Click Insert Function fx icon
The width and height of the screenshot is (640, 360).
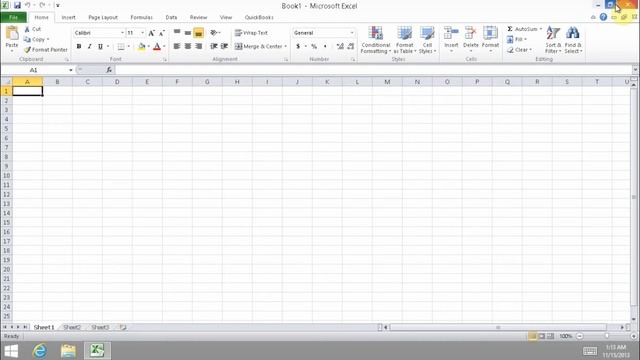point(109,70)
